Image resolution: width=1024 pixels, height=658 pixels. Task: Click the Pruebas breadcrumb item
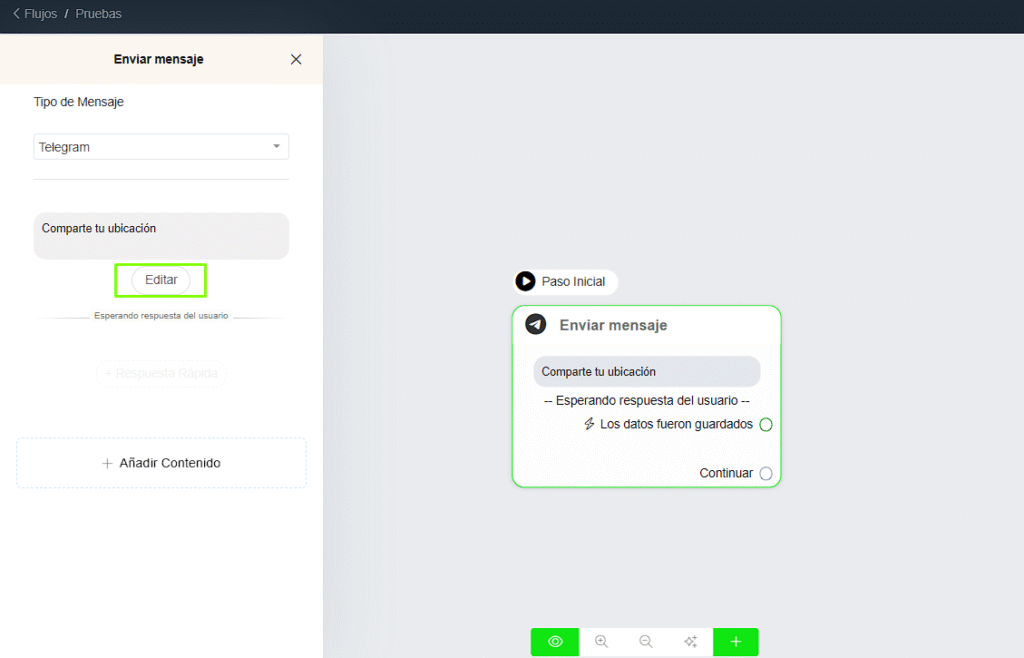pyautogui.click(x=98, y=14)
